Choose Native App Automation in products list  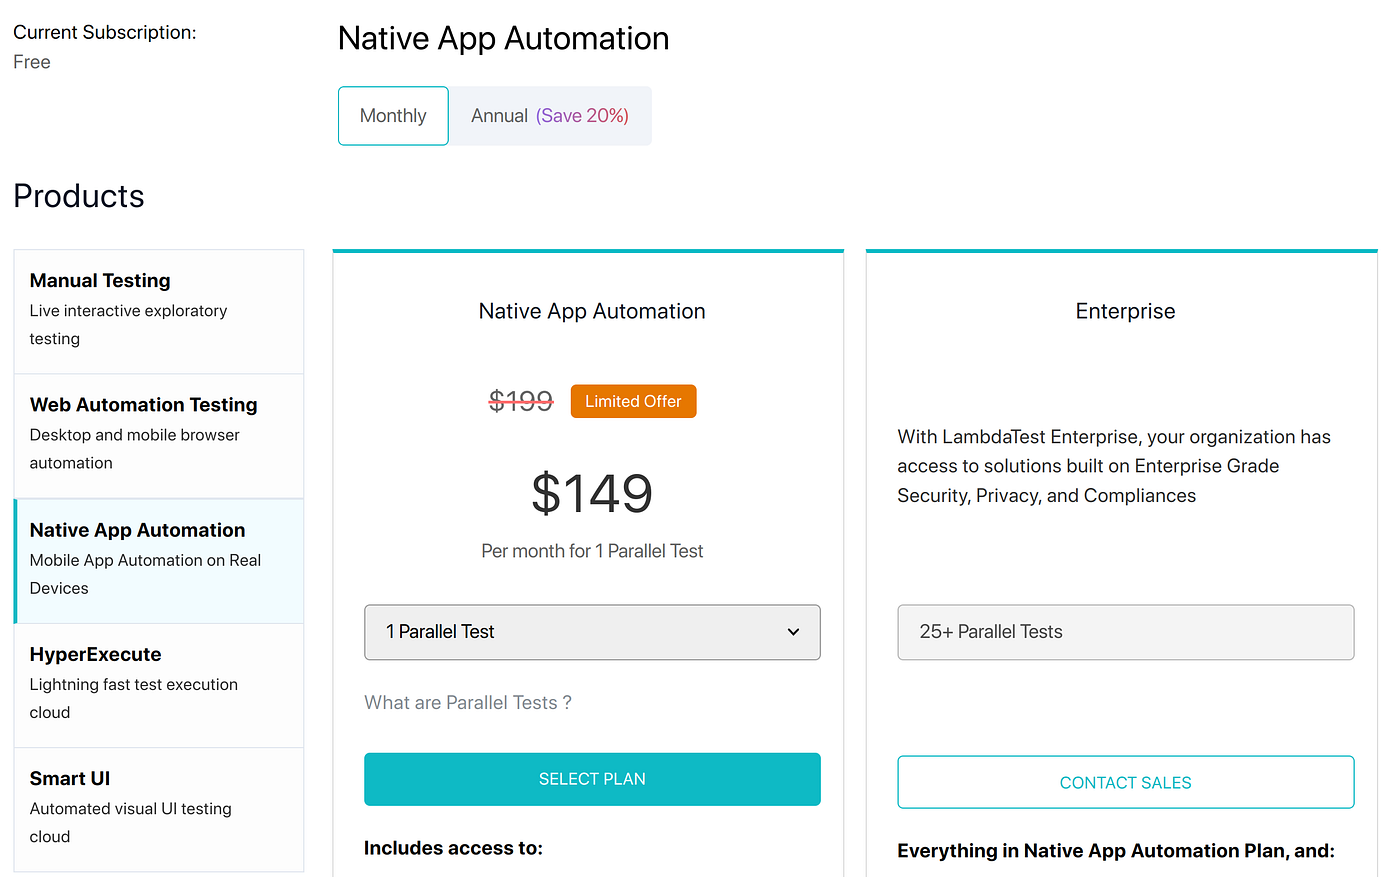(x=159, y=560)
